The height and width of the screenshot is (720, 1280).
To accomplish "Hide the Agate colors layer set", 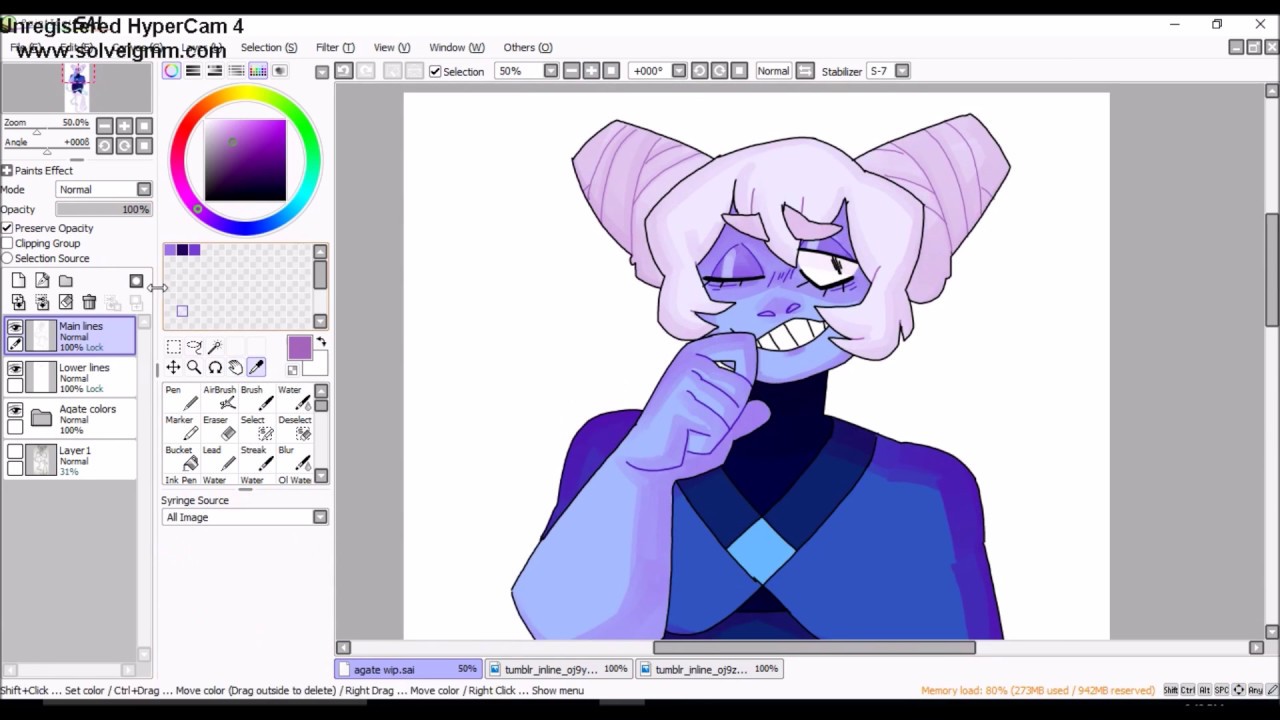I will pyautogui.click(x=15, y=410).
